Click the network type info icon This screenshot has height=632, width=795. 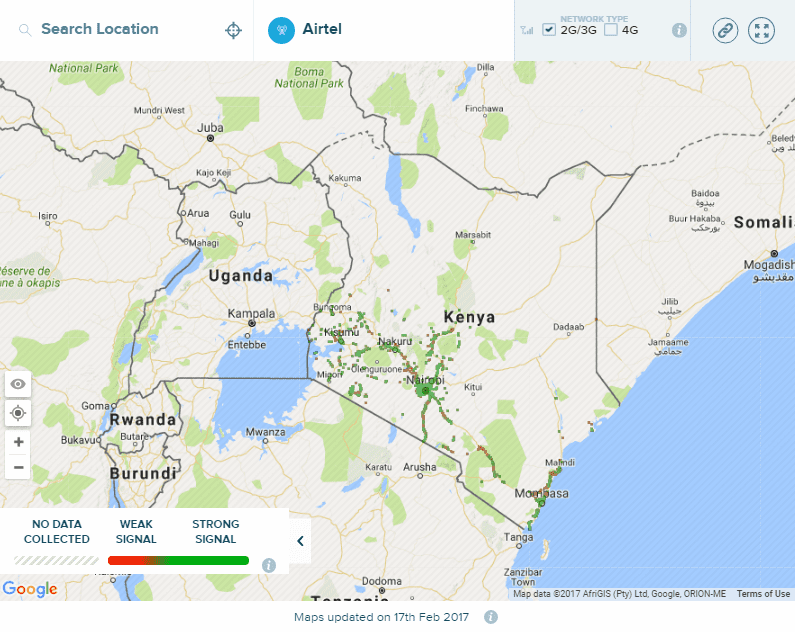click(x=679, y=30)
